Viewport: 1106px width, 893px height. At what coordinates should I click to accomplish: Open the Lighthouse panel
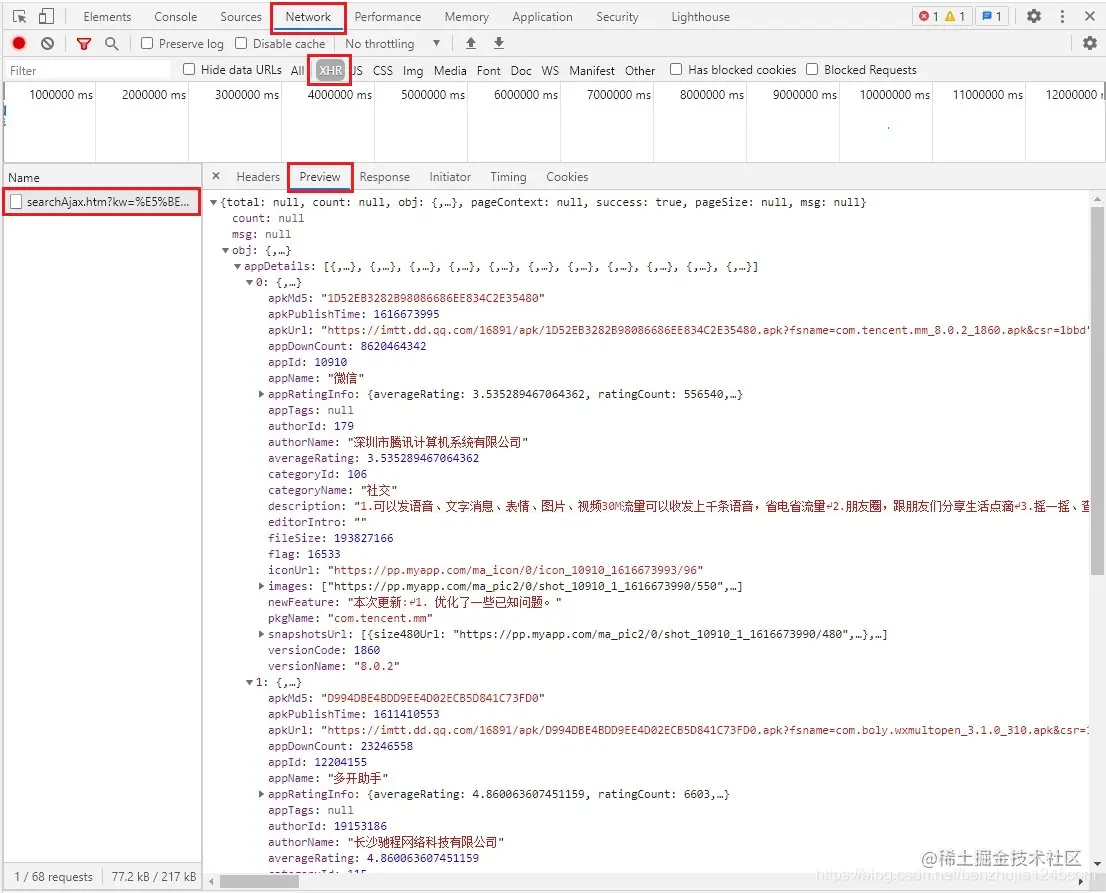pyautogui.click(x=700, y=17)
